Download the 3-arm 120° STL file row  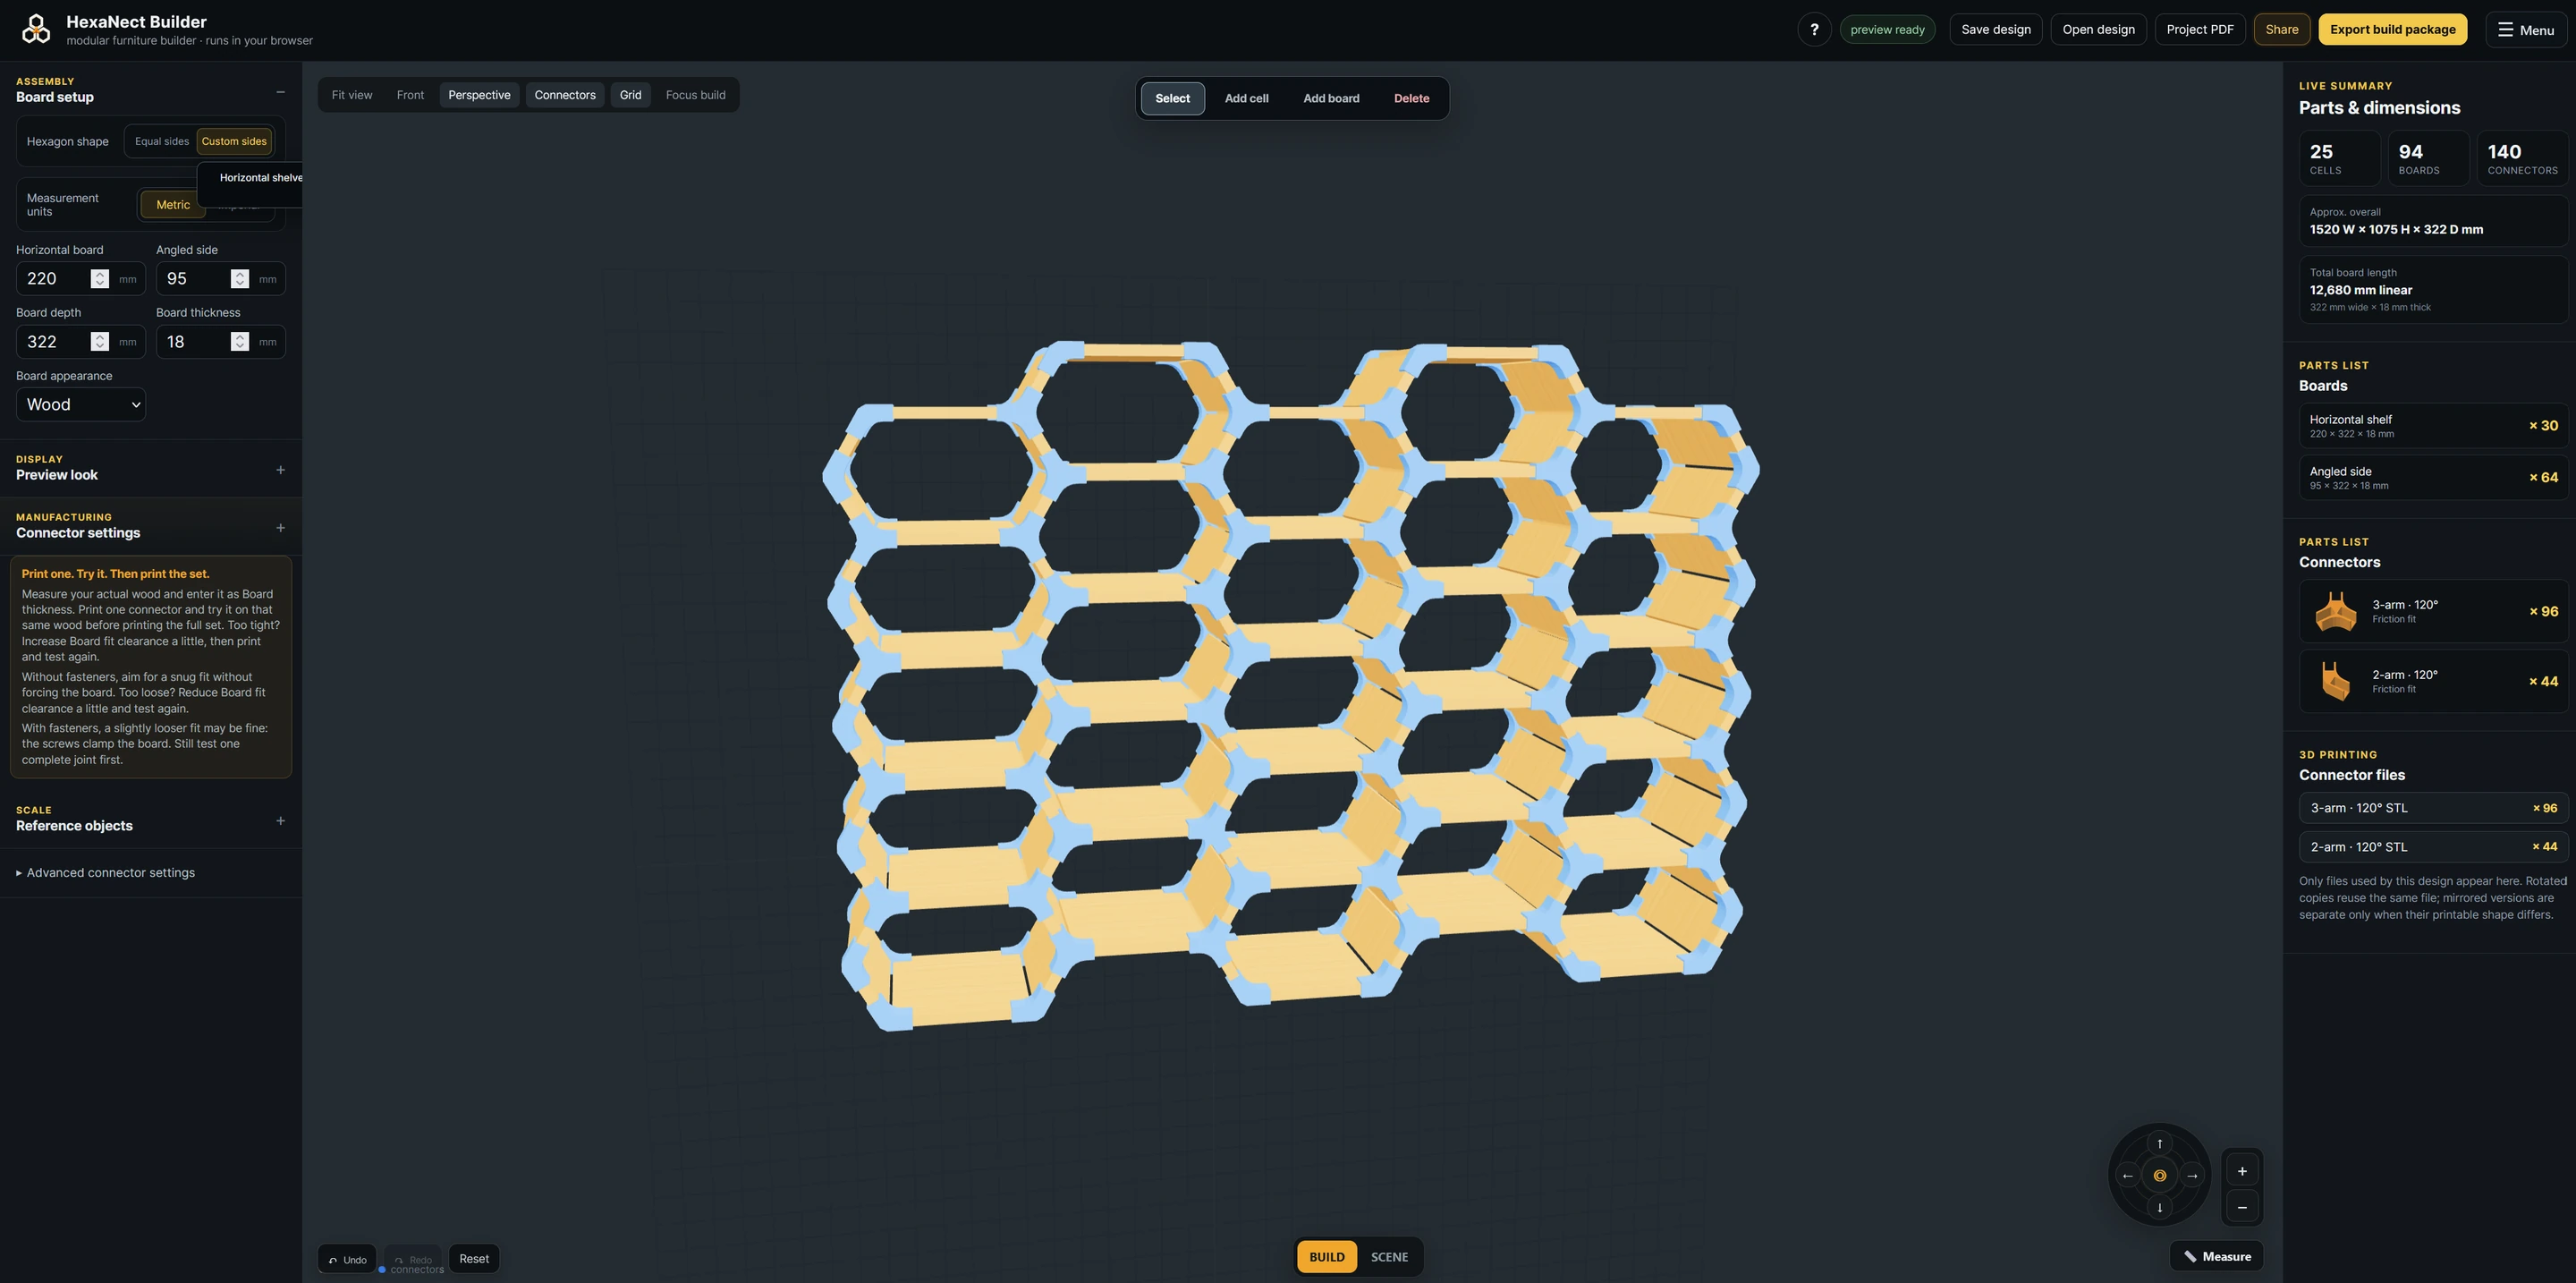[x=2433, y=808]
